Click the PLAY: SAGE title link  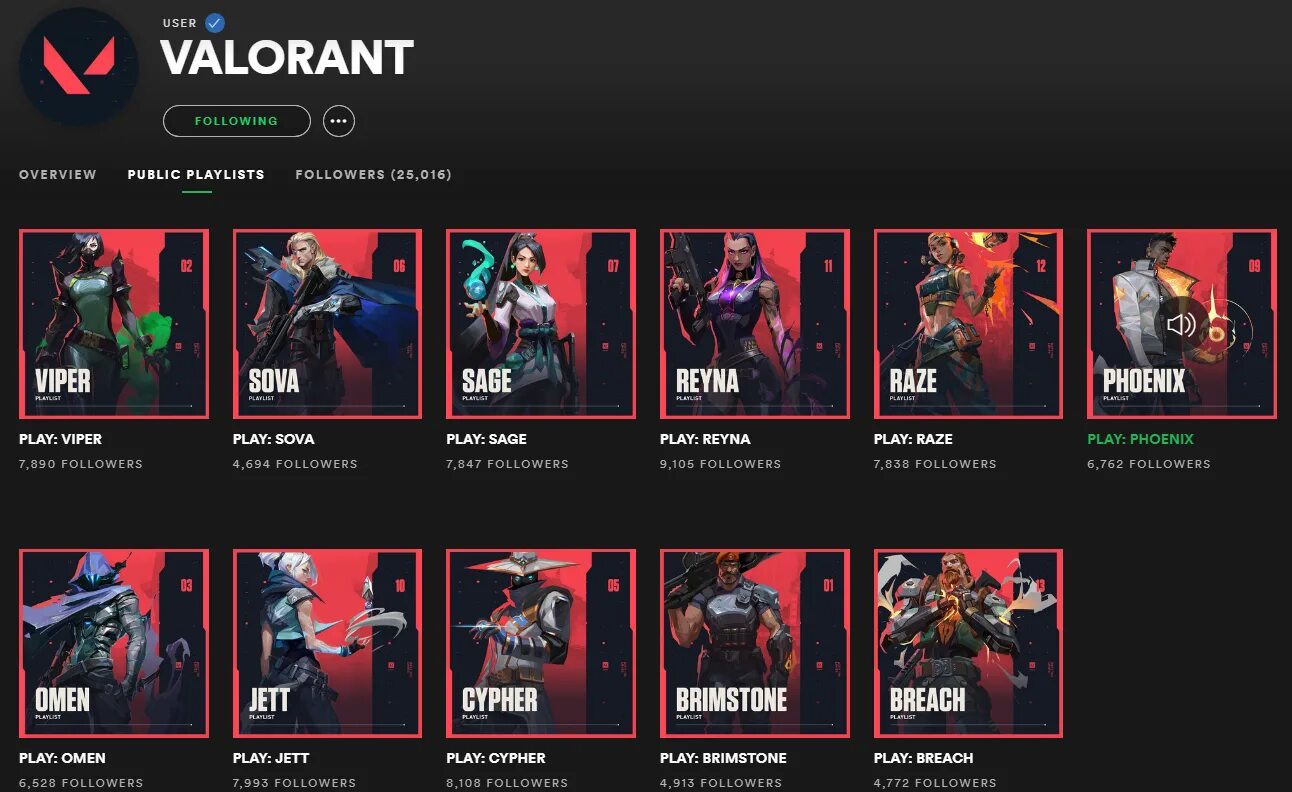pos(486,439)
